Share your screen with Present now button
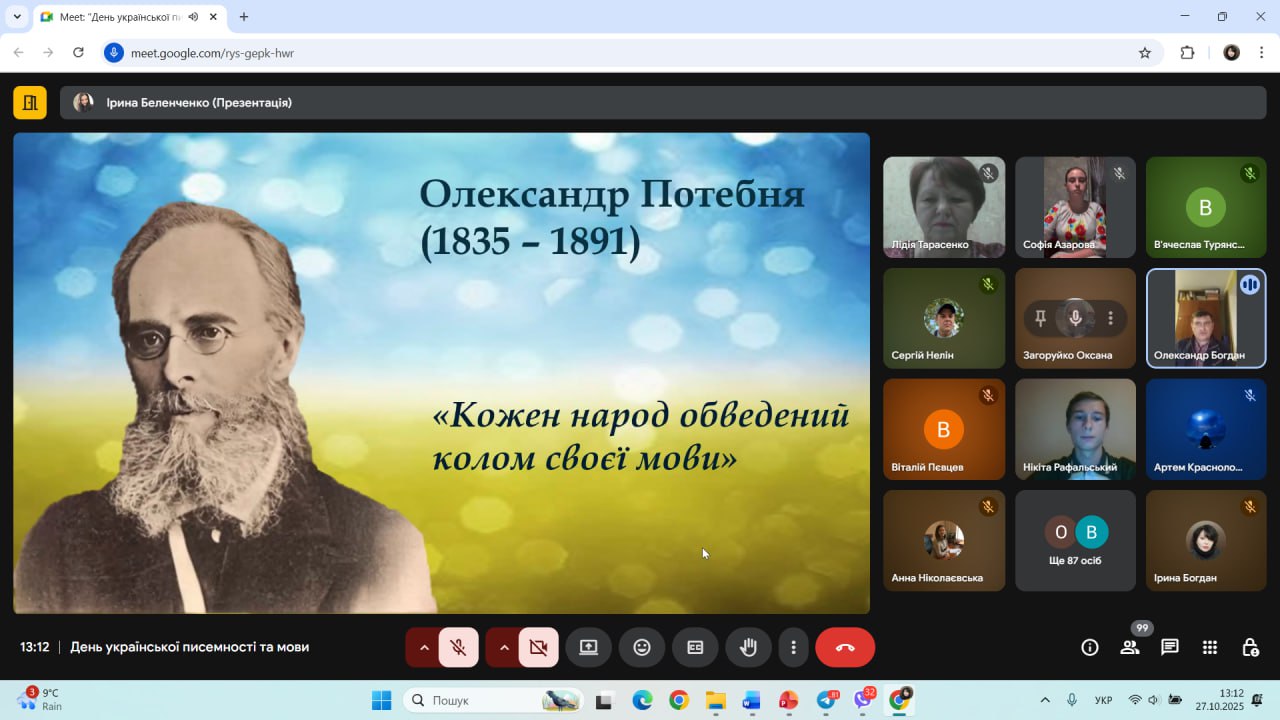 point(588,647)
